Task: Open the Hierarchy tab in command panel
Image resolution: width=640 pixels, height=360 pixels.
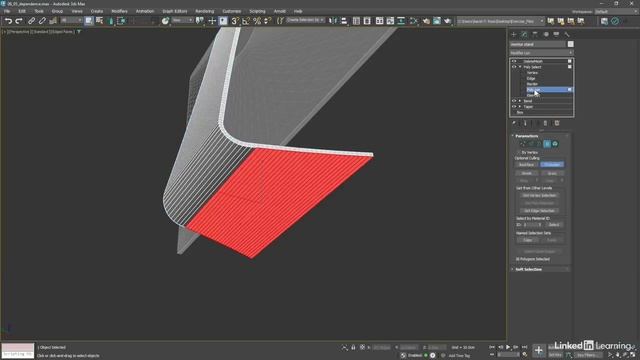Action: coord(535,34)
